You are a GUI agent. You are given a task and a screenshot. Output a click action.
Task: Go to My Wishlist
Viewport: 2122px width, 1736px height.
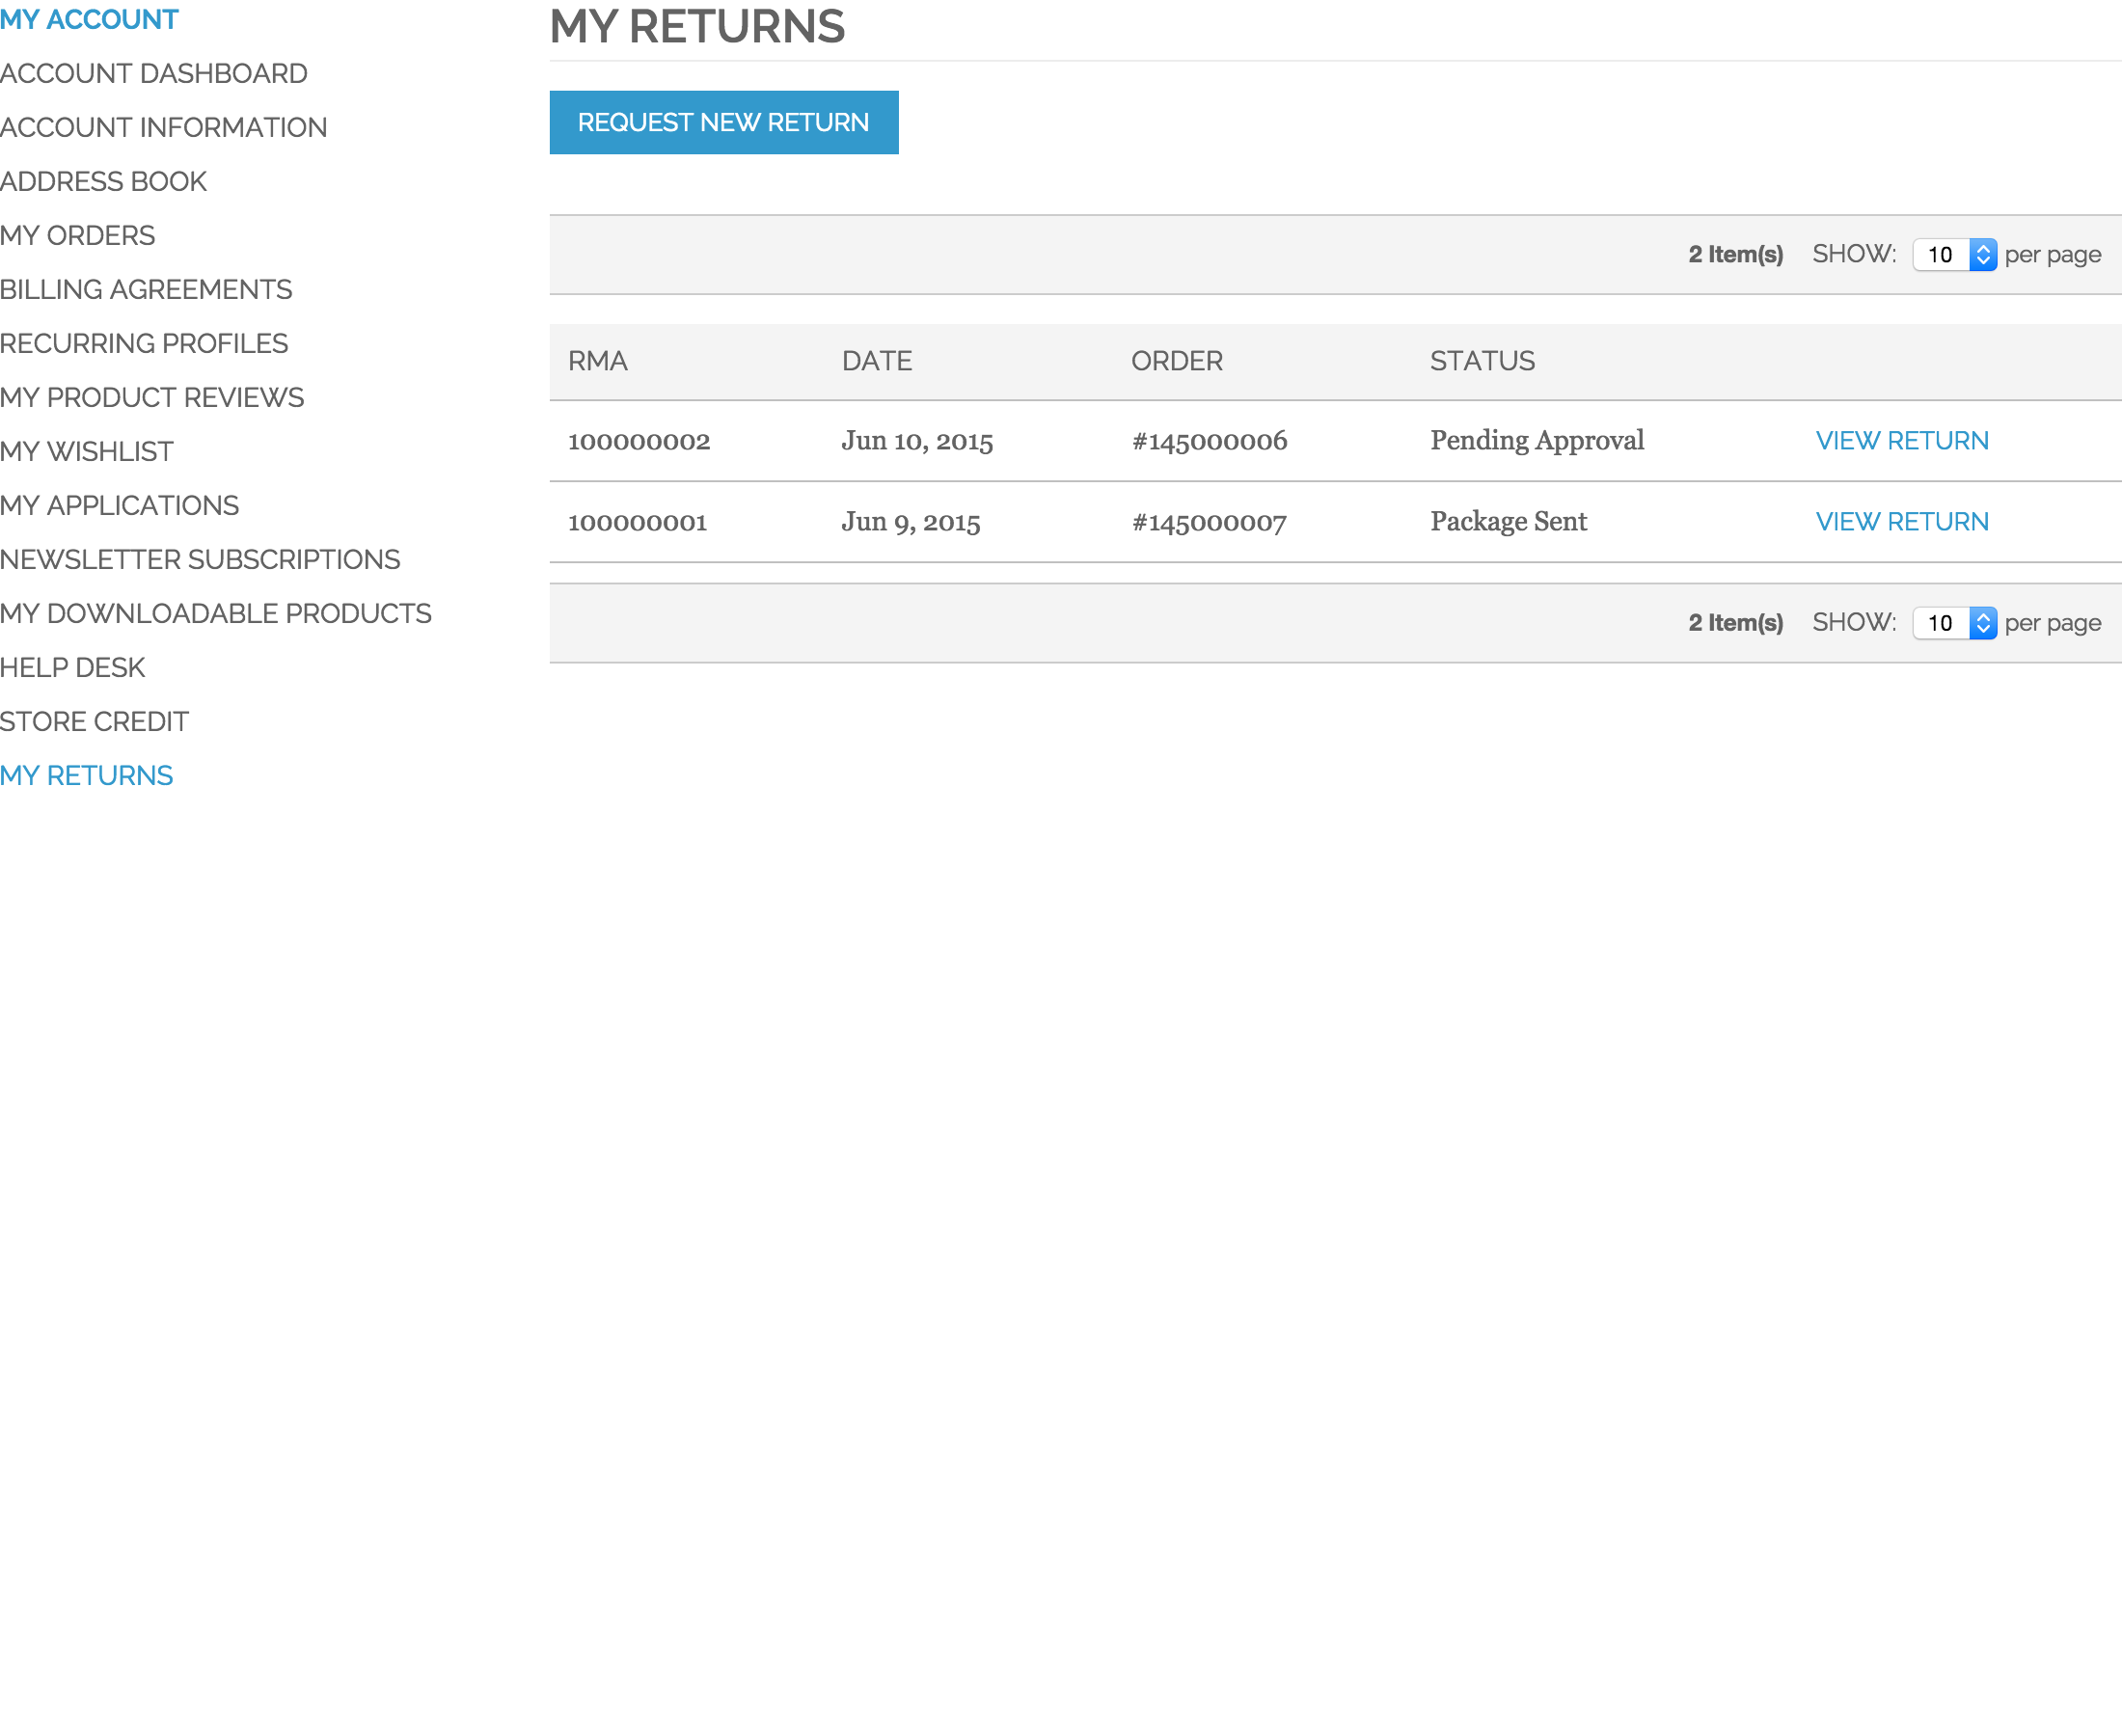(x=87, y=451)
